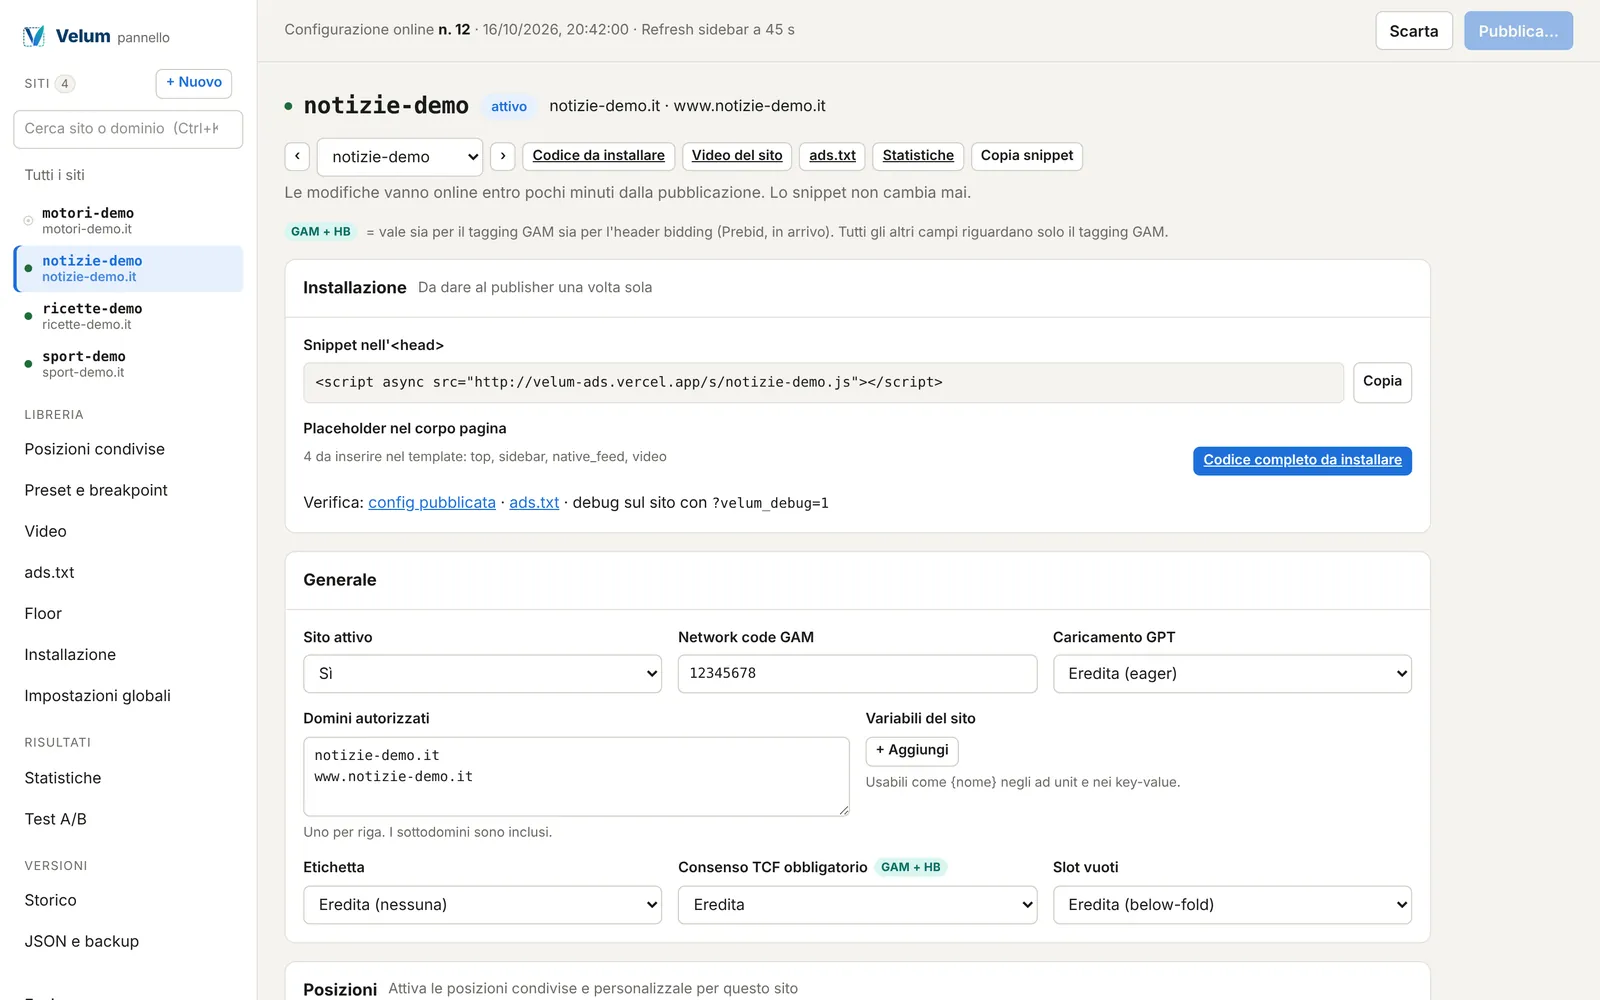
Task: Open the Etichetta dropdown
Action: [482, 905]
